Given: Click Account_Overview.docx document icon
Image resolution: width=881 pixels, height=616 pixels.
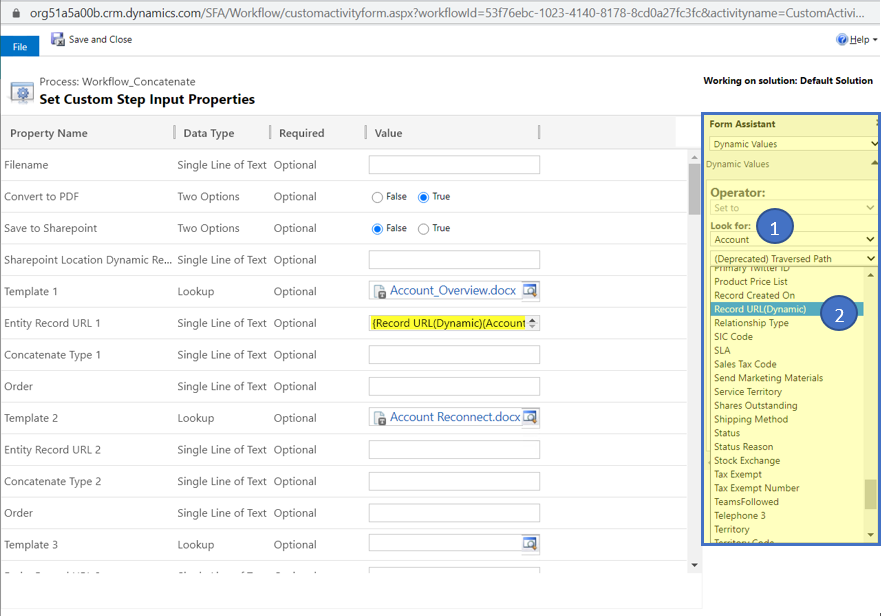Looking at the screenshot, I should [x=380, y=291].
